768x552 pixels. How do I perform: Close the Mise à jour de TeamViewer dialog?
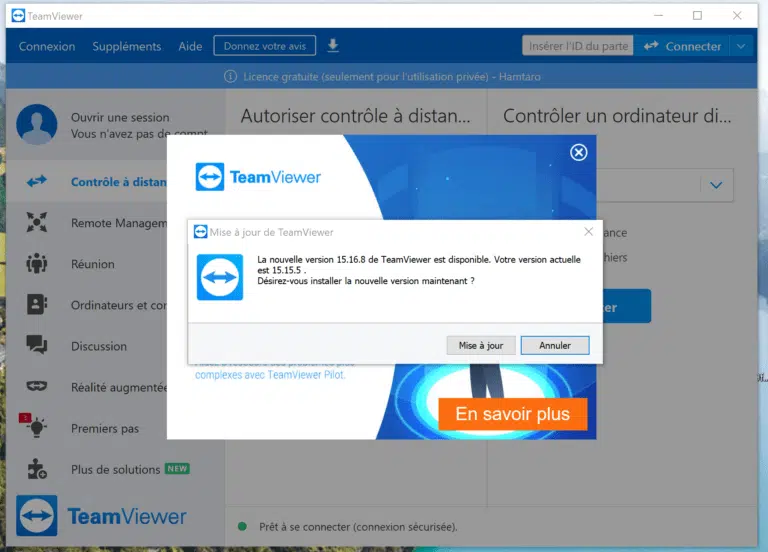click(x=589, y=232)
